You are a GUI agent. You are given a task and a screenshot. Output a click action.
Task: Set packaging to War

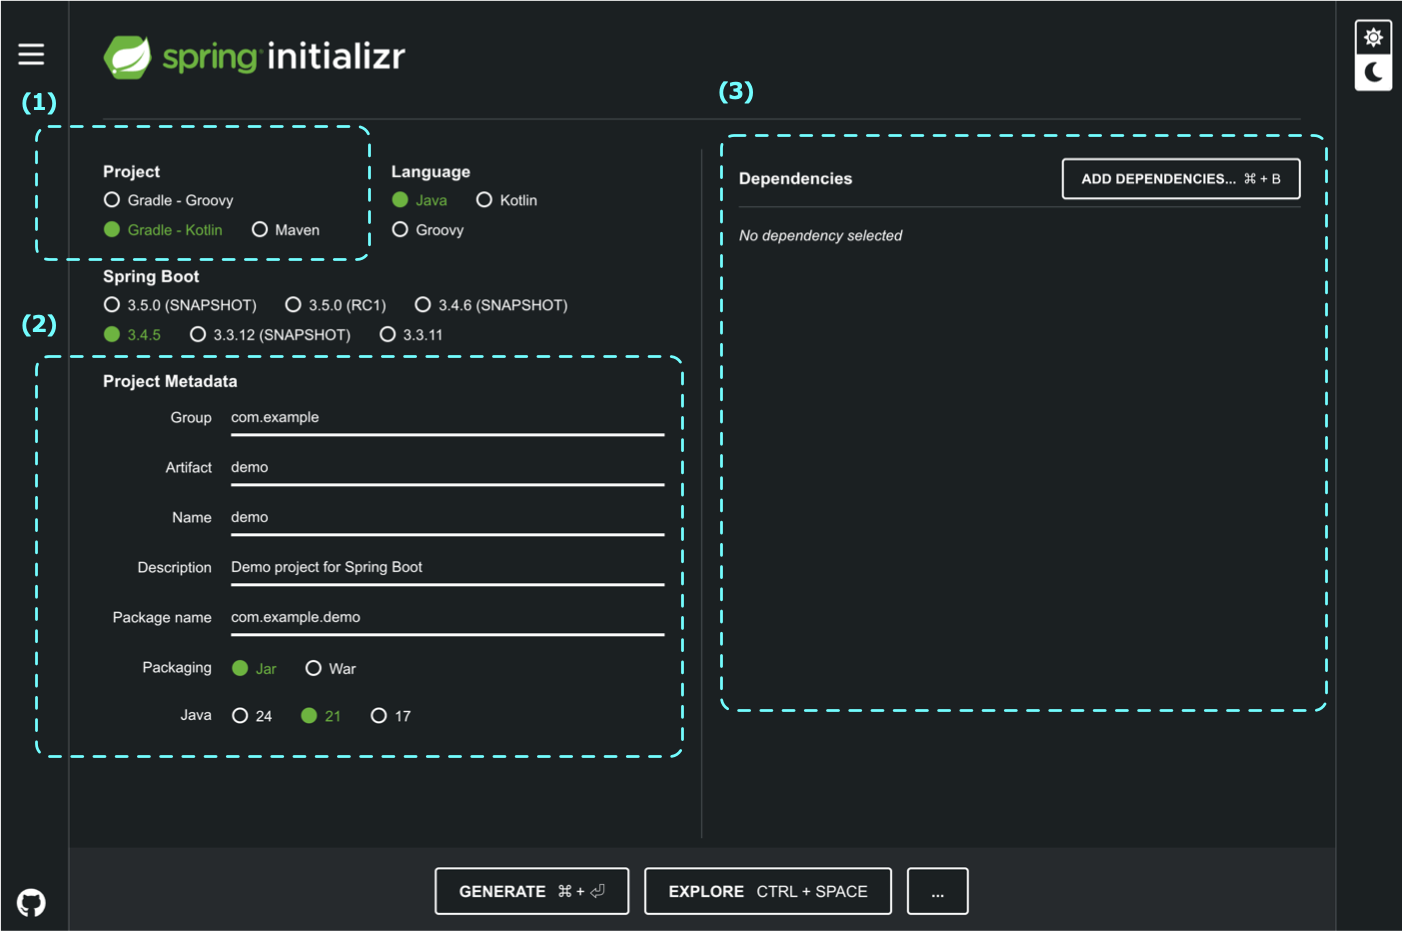[314, 668]
